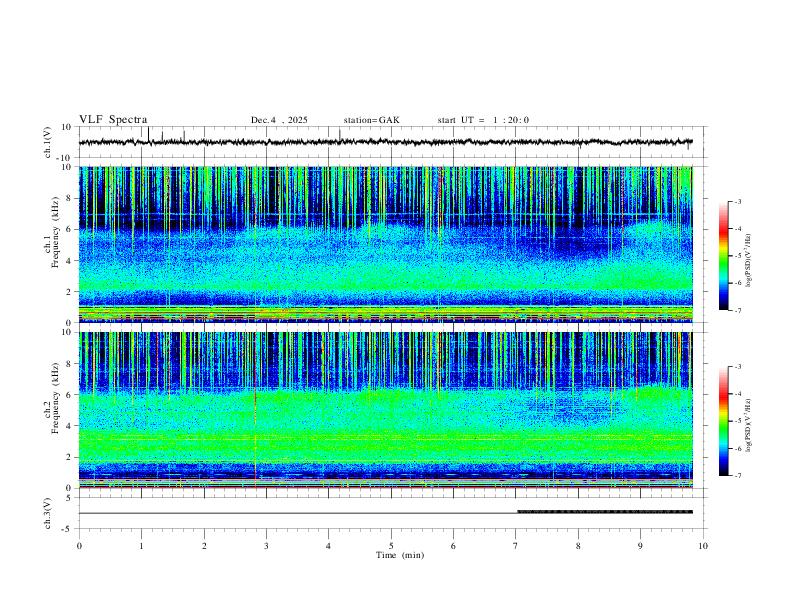
Task: Click the ch.2 spectrogram color bar
Action: [723, 421]
